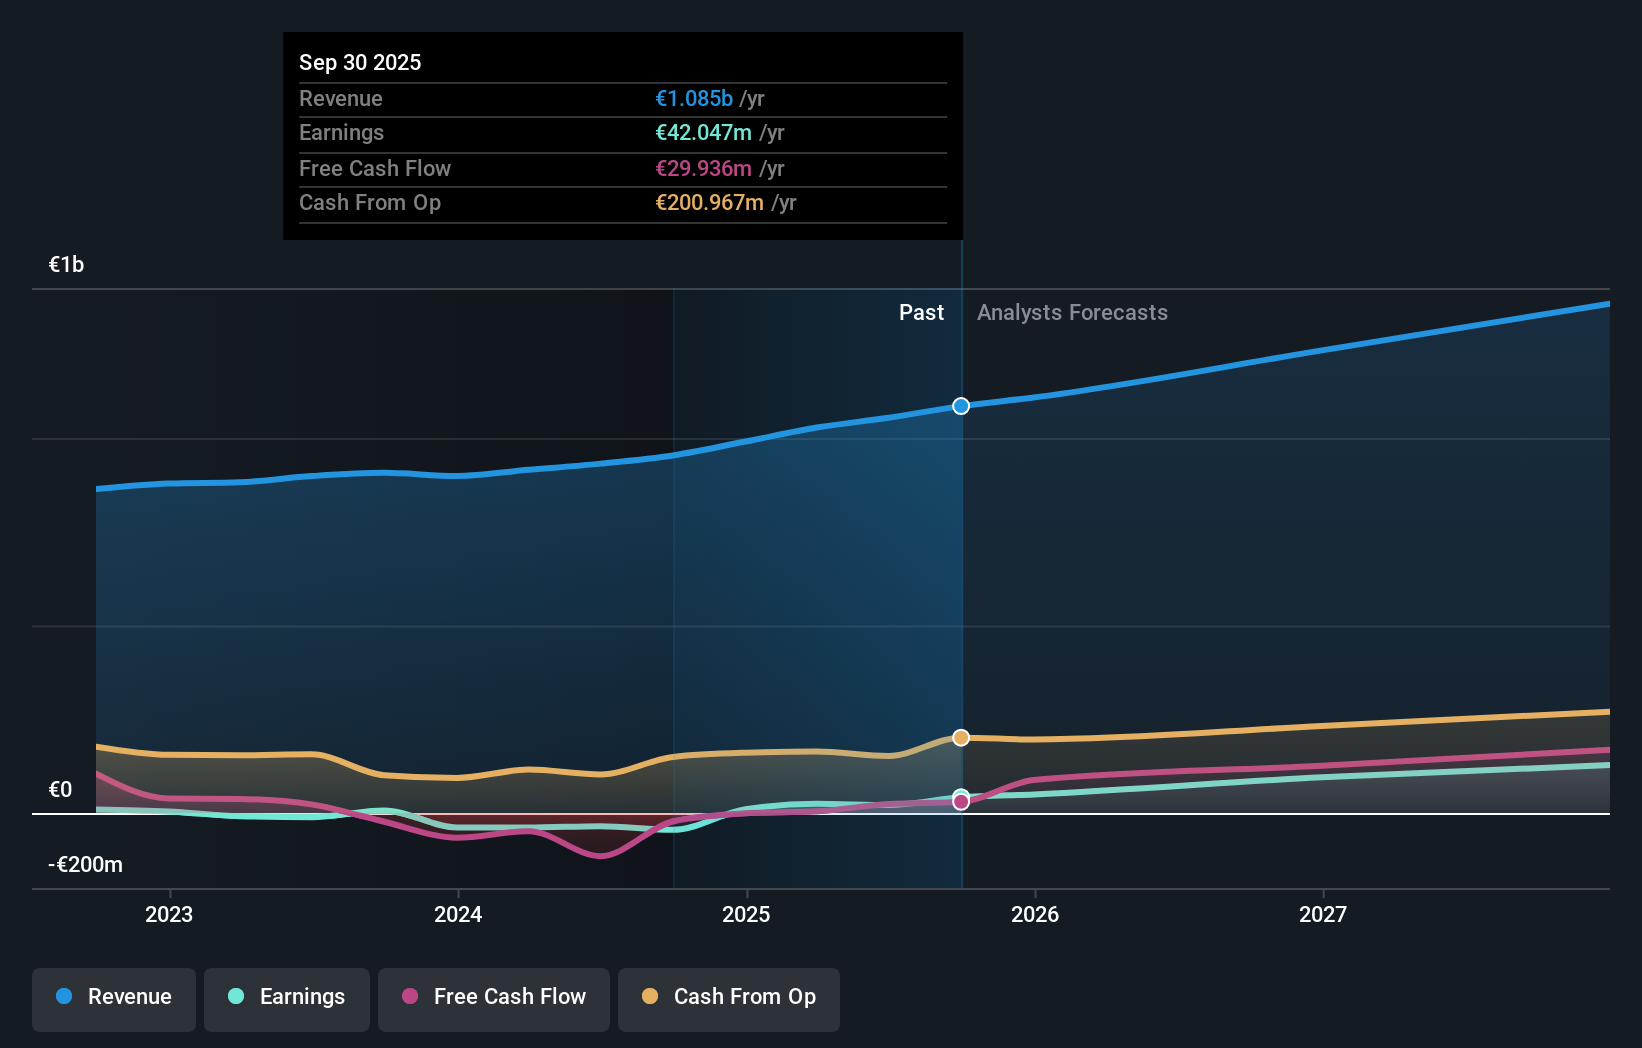1642x1048 pixels.
Task: Click the 2023 axis label
Action: click(169, 914)
